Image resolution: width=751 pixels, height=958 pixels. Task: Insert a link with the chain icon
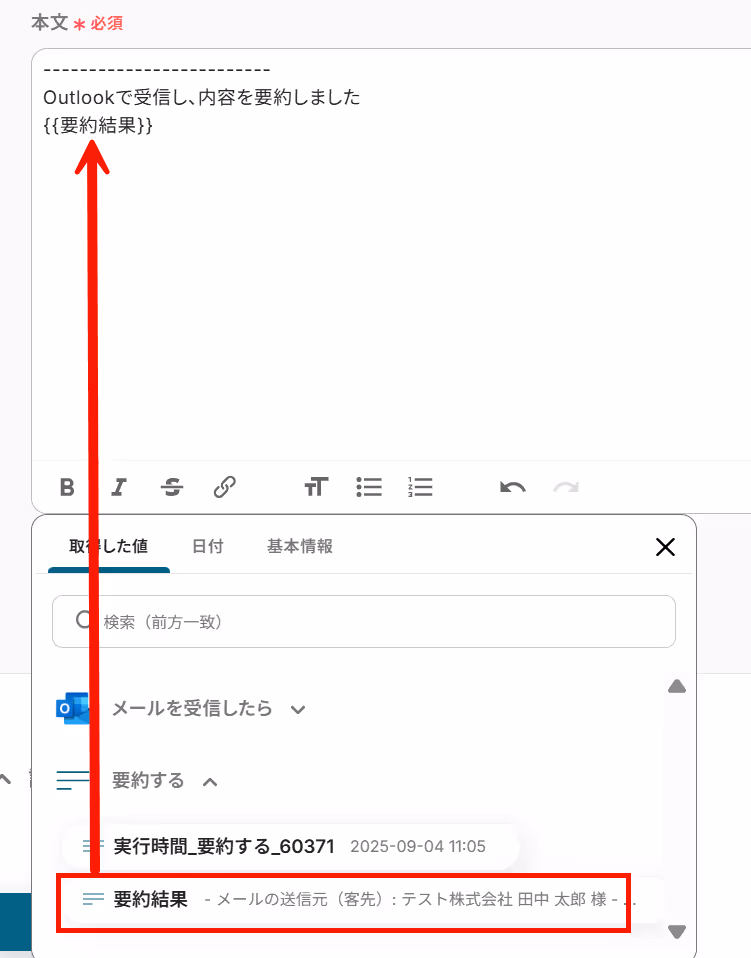click(x=224, y=487)
